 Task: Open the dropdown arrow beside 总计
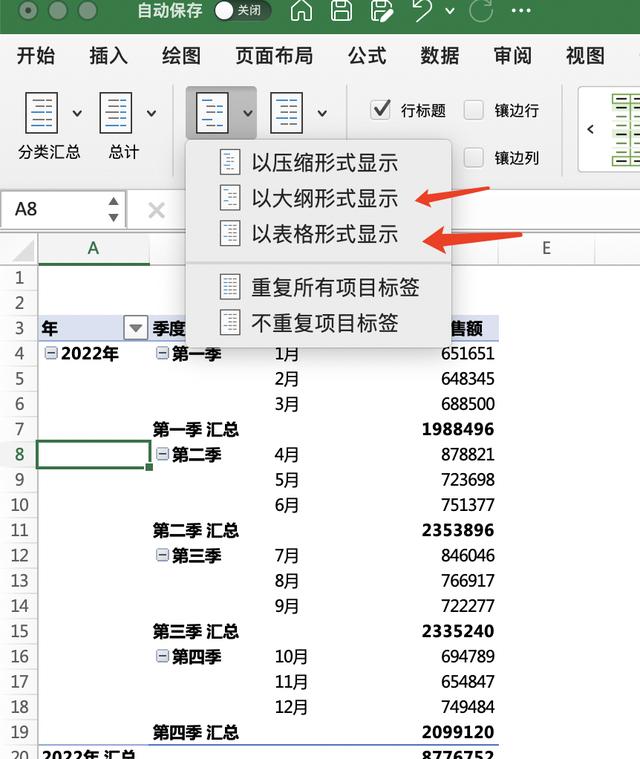tap(152, 113)
